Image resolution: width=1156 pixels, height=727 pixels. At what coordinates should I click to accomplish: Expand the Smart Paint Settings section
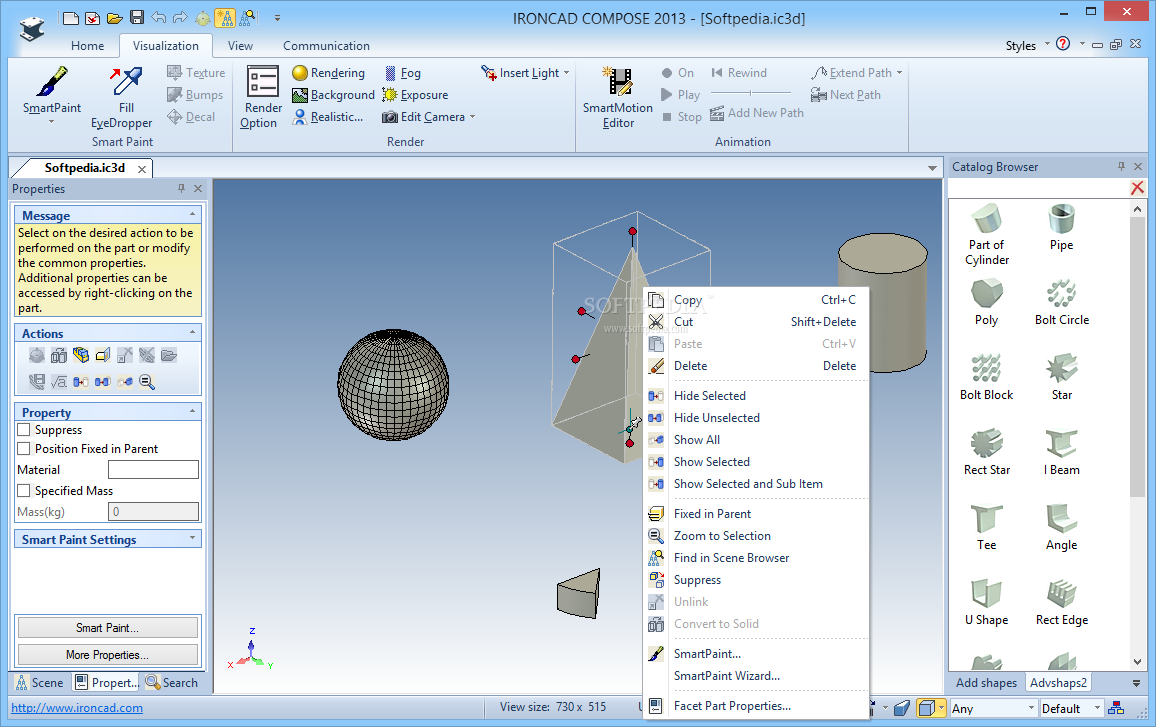pos(192,538)
